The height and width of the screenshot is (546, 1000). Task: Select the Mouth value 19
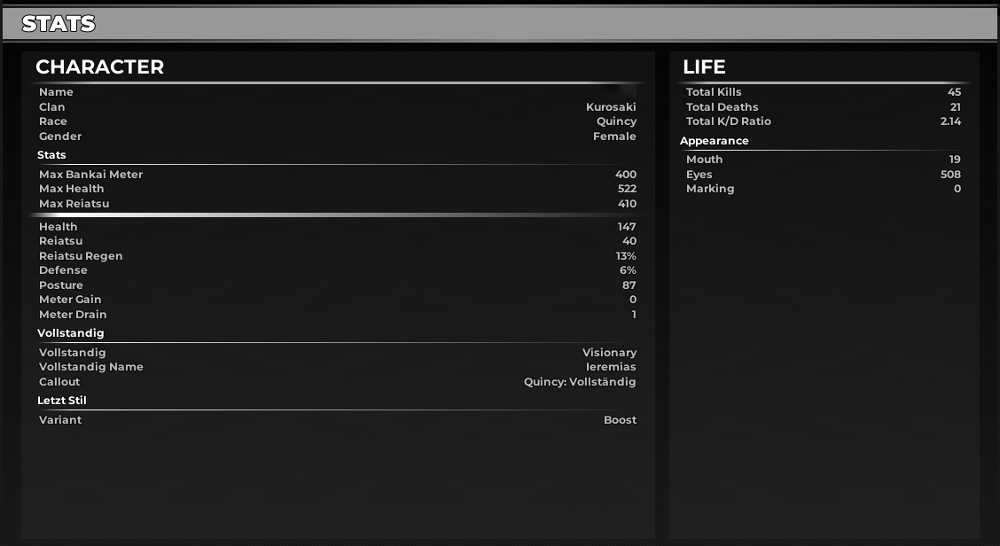click(x=955, y=159)
